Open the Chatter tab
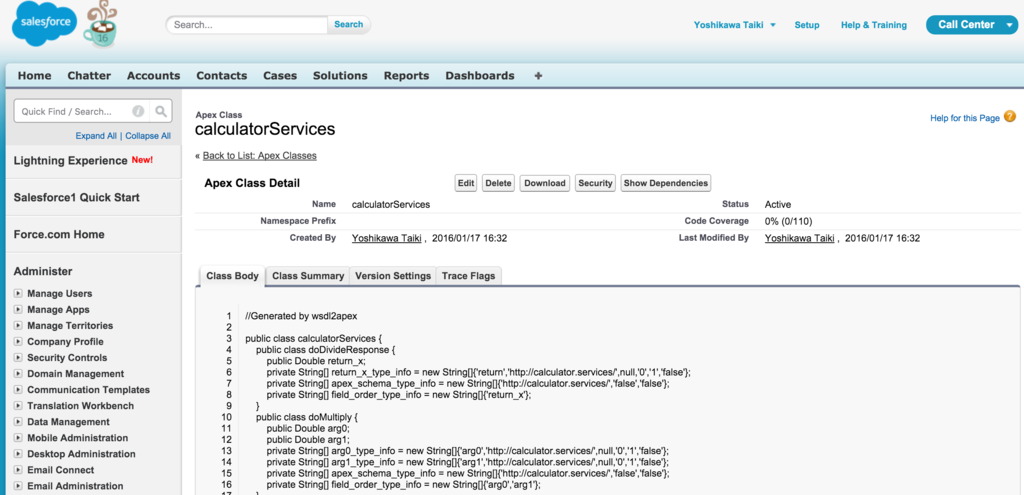The width and height of the screenshot is (1024, 495). coord(89,76)
